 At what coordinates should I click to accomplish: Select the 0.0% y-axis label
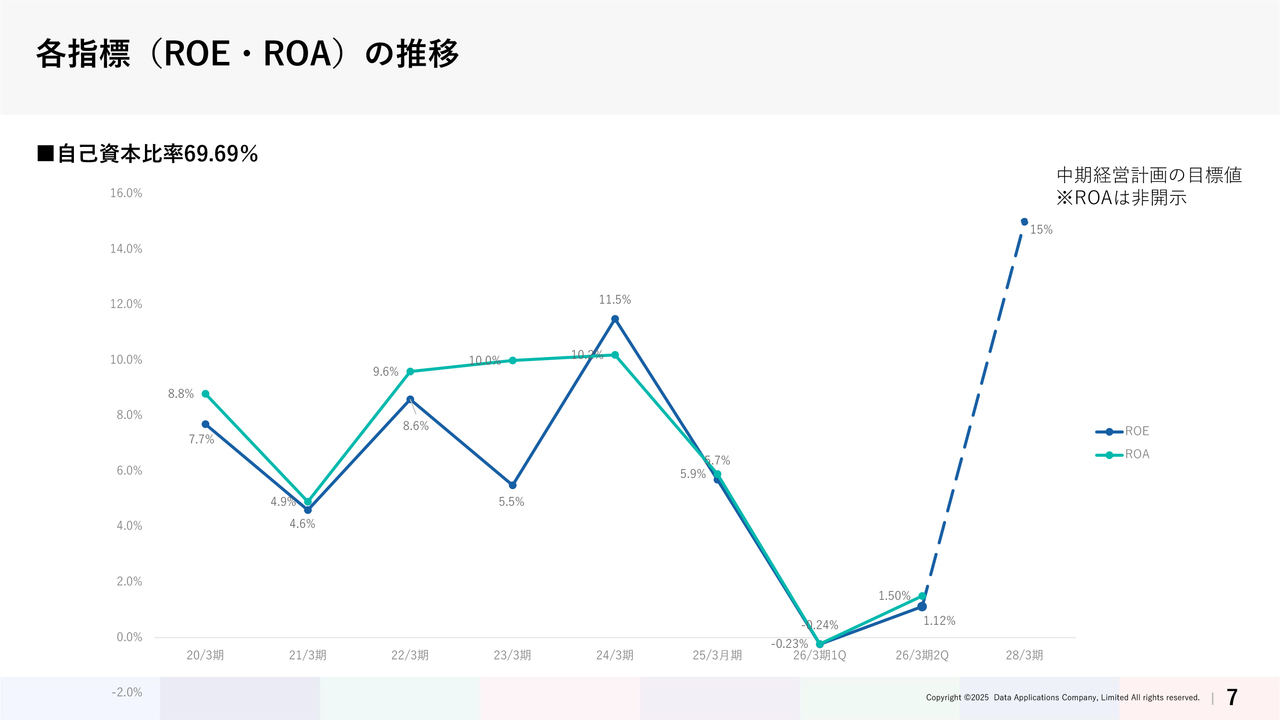[128, 637]
